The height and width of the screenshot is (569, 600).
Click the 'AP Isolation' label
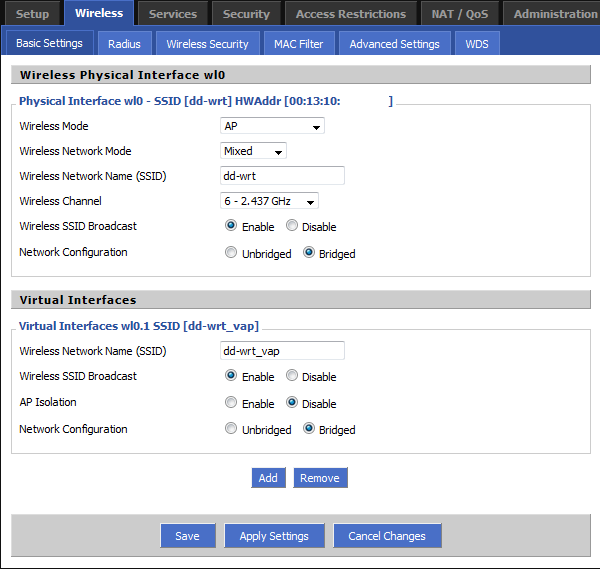(48, 402)
